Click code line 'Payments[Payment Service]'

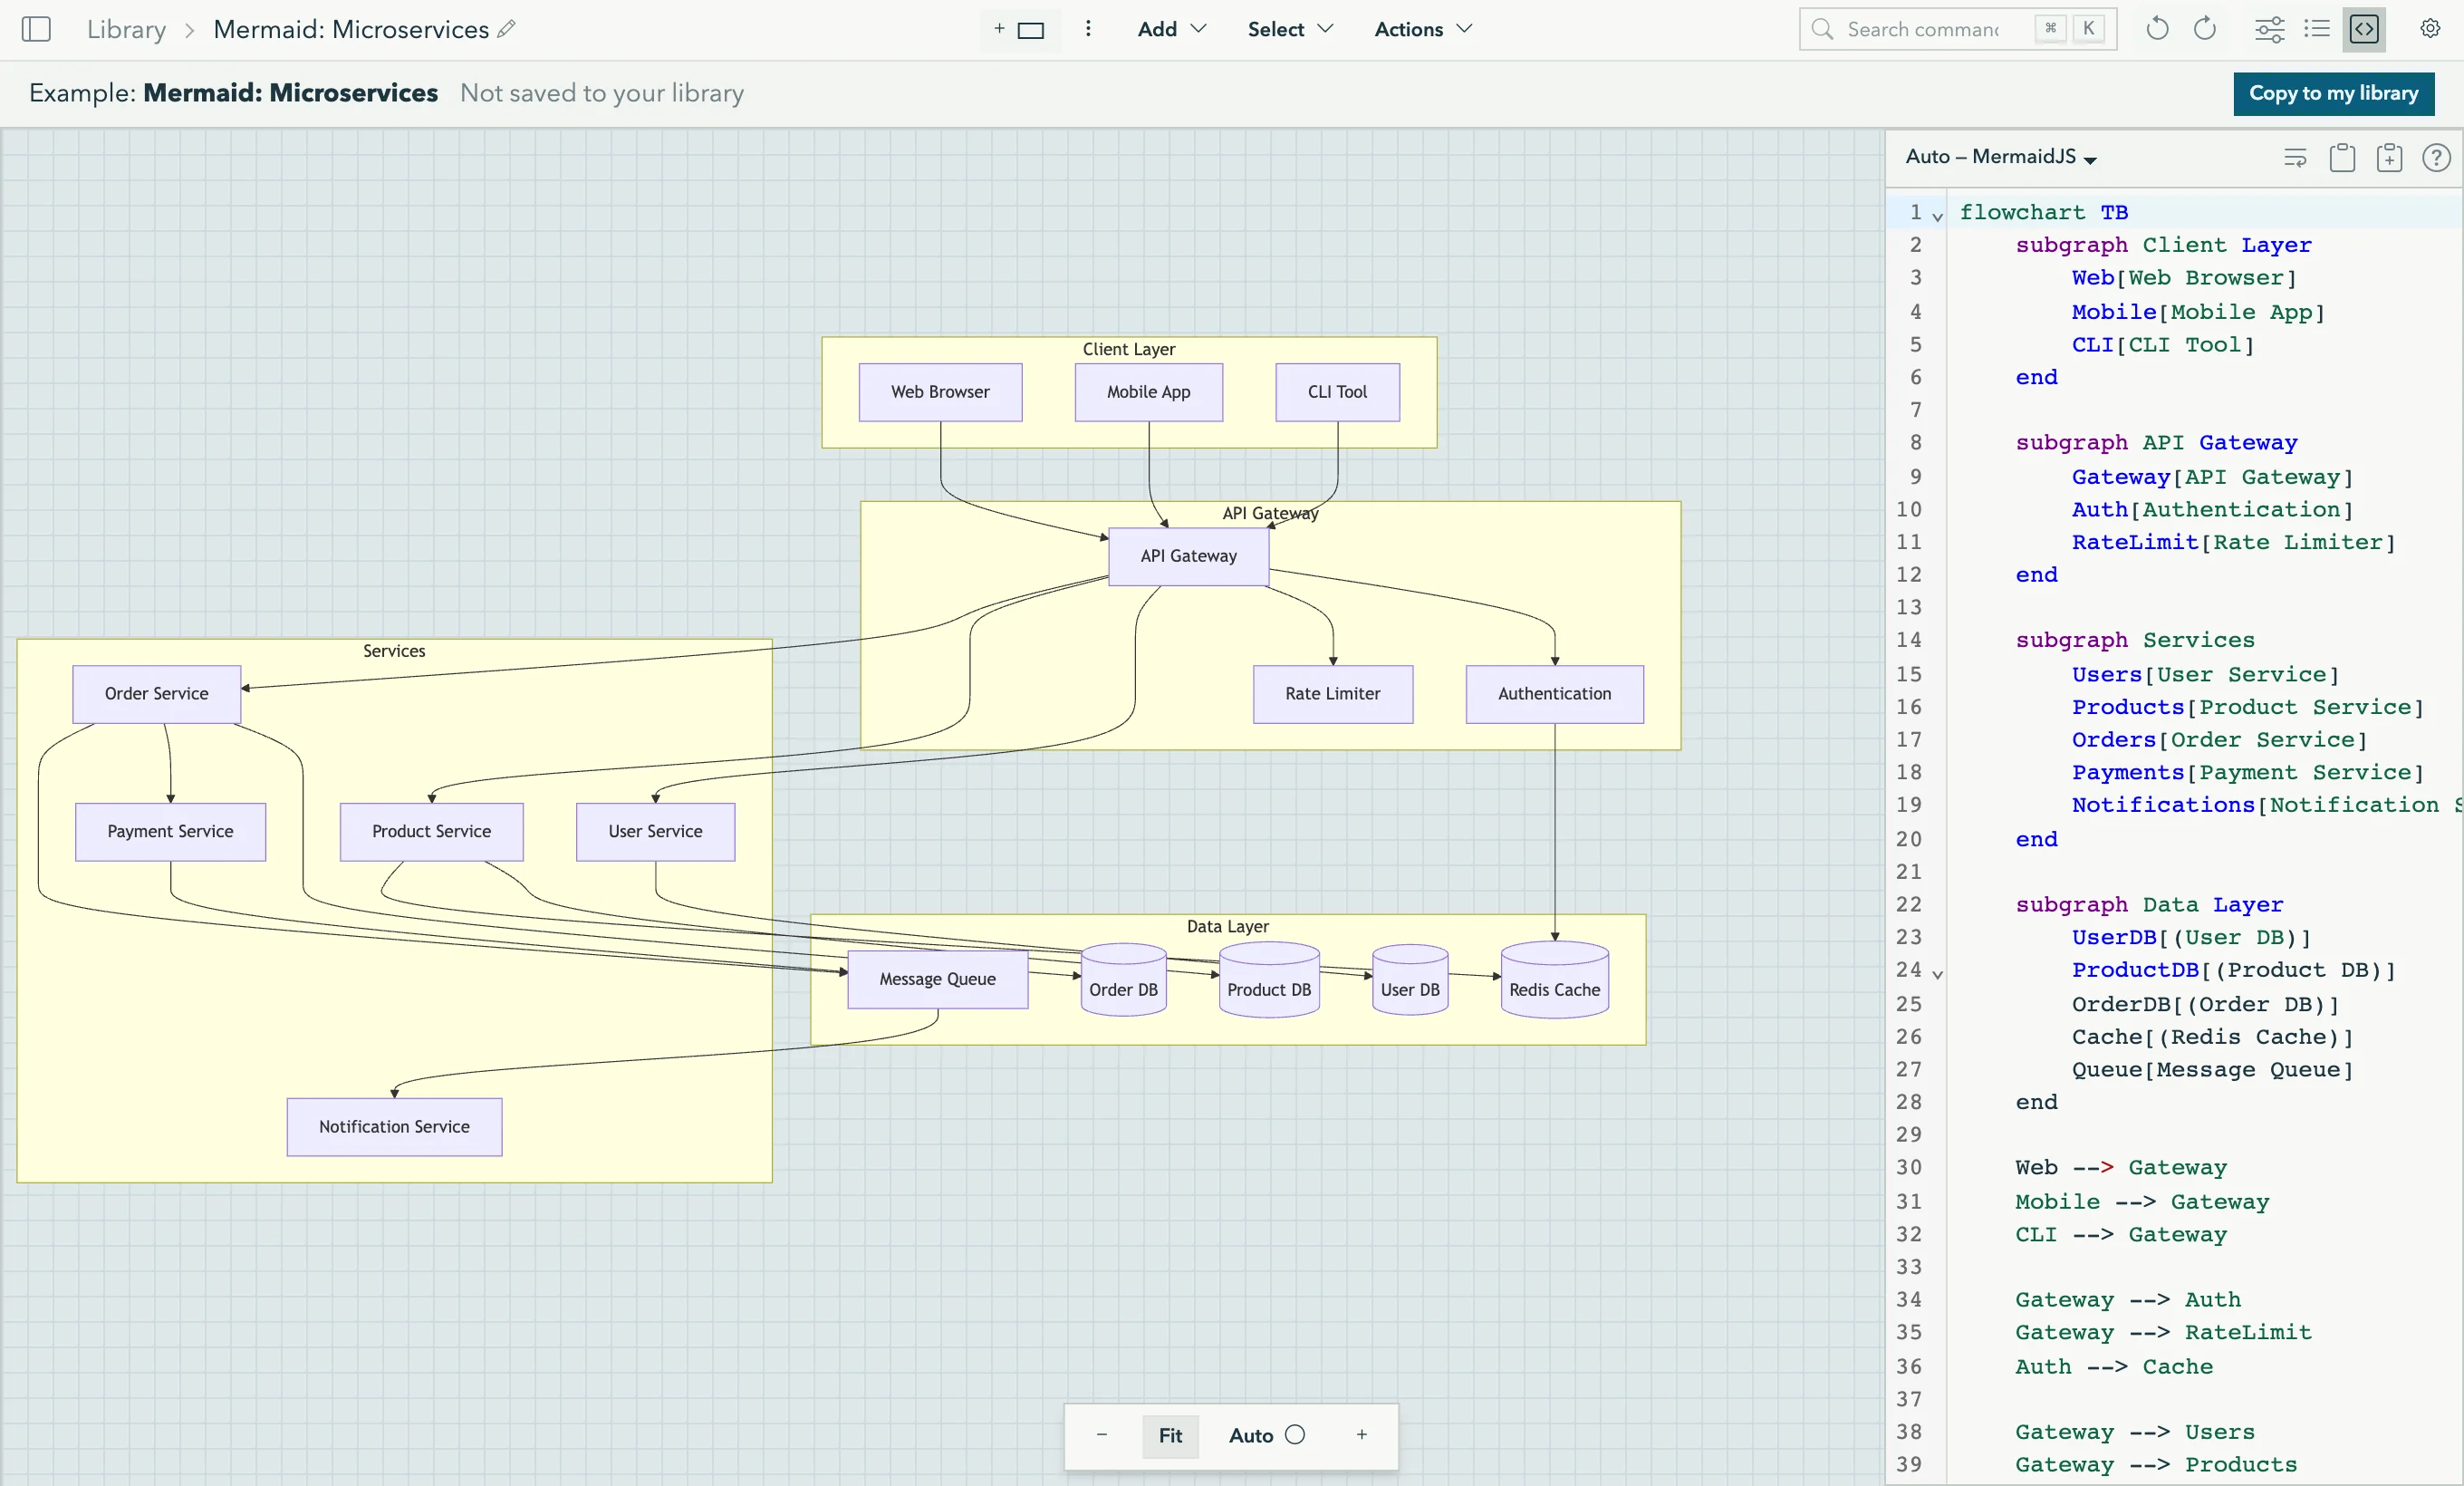tap(2247, 772)
